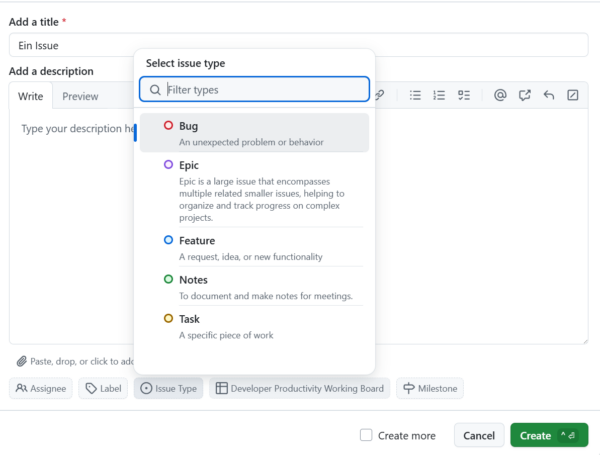Open the Milestone selector

coord(430,388)
